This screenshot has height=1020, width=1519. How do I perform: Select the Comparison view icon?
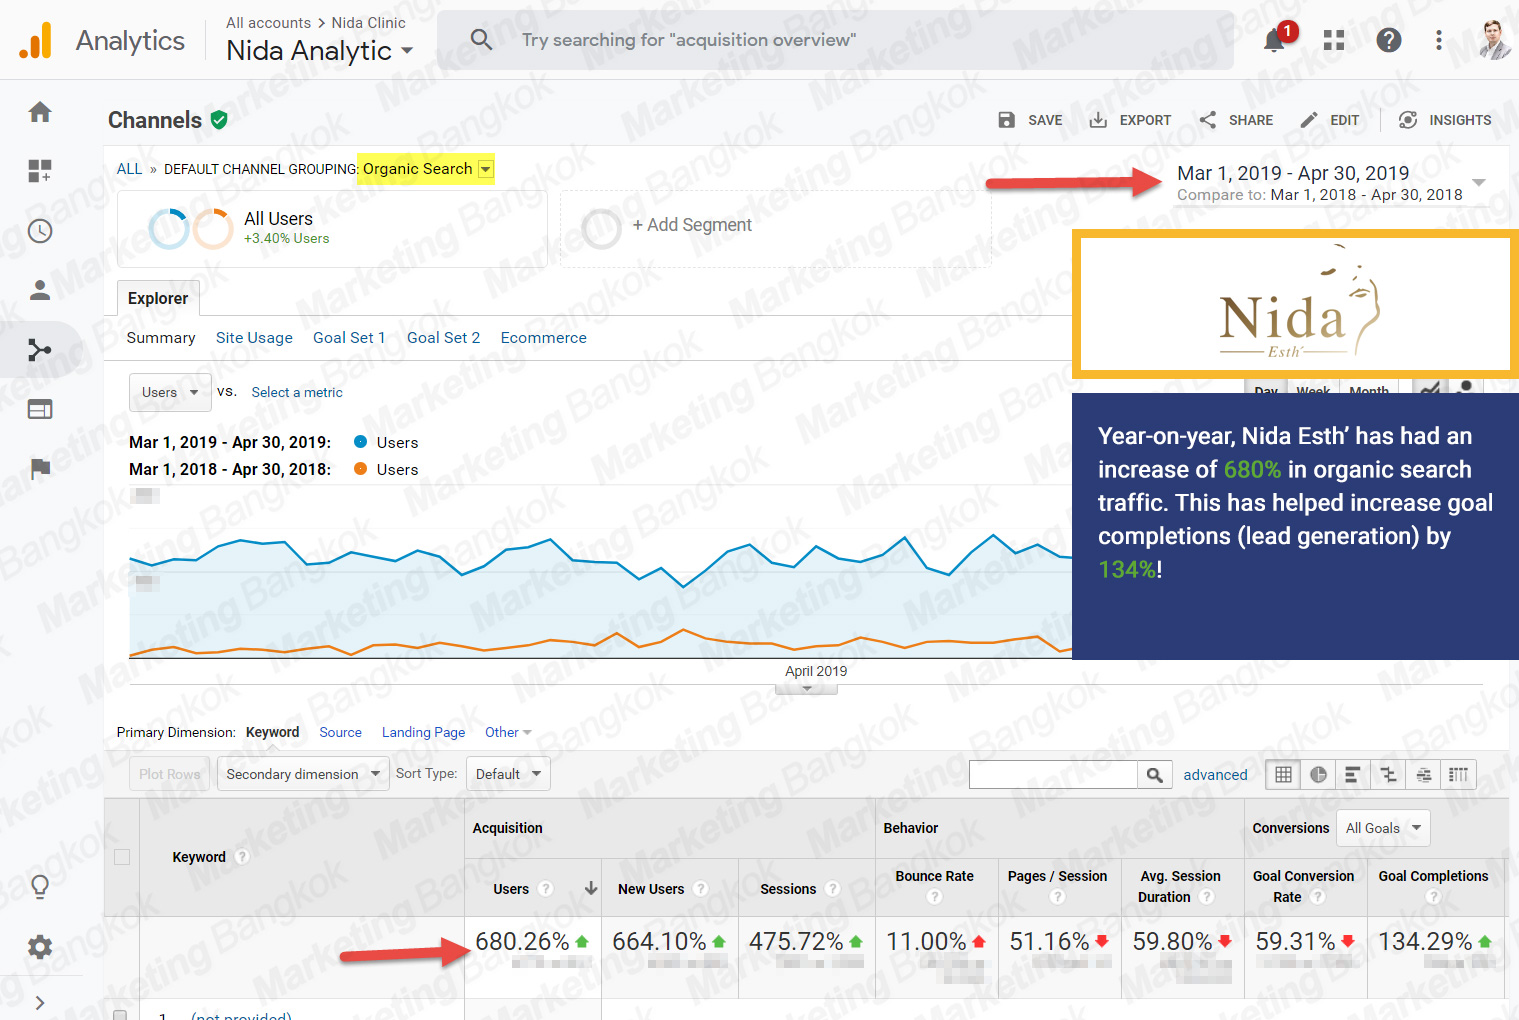(x=1388, y=774)
